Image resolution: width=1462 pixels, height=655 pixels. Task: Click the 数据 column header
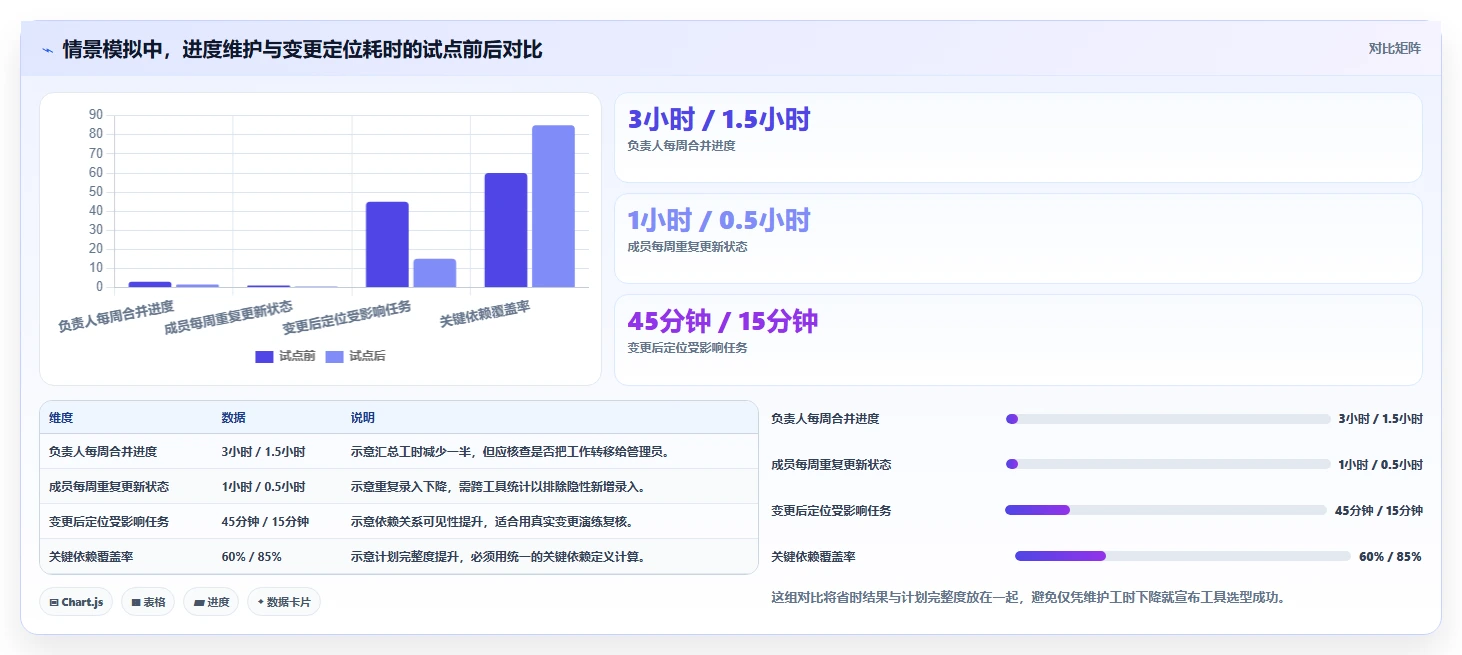pos(233,418)
